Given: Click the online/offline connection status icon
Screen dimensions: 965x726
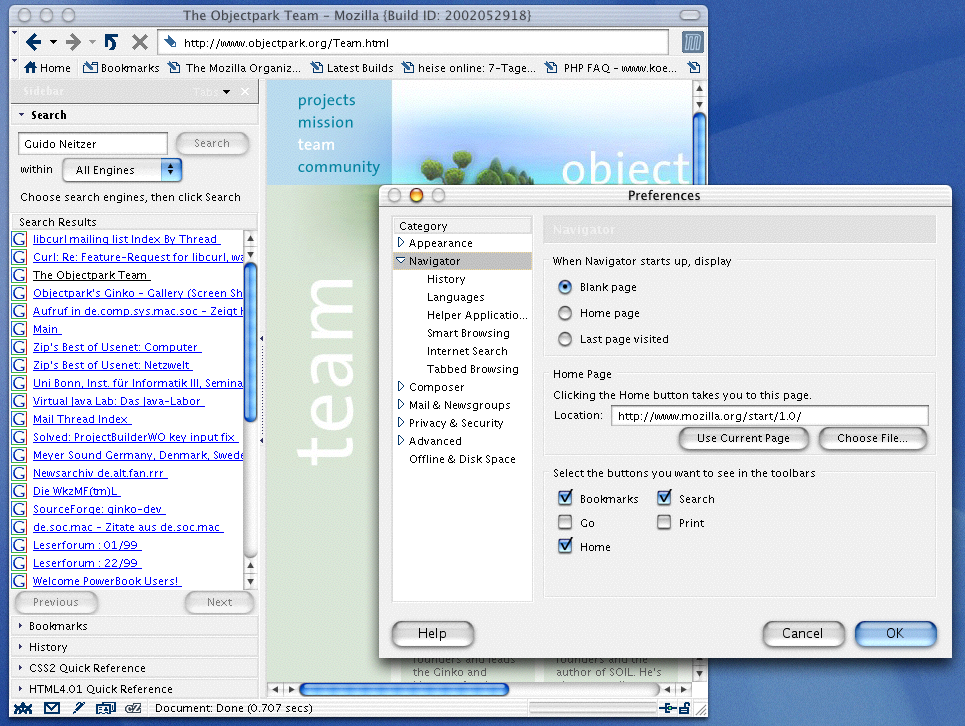Looking at the screenshot, I should pos(668,708).
